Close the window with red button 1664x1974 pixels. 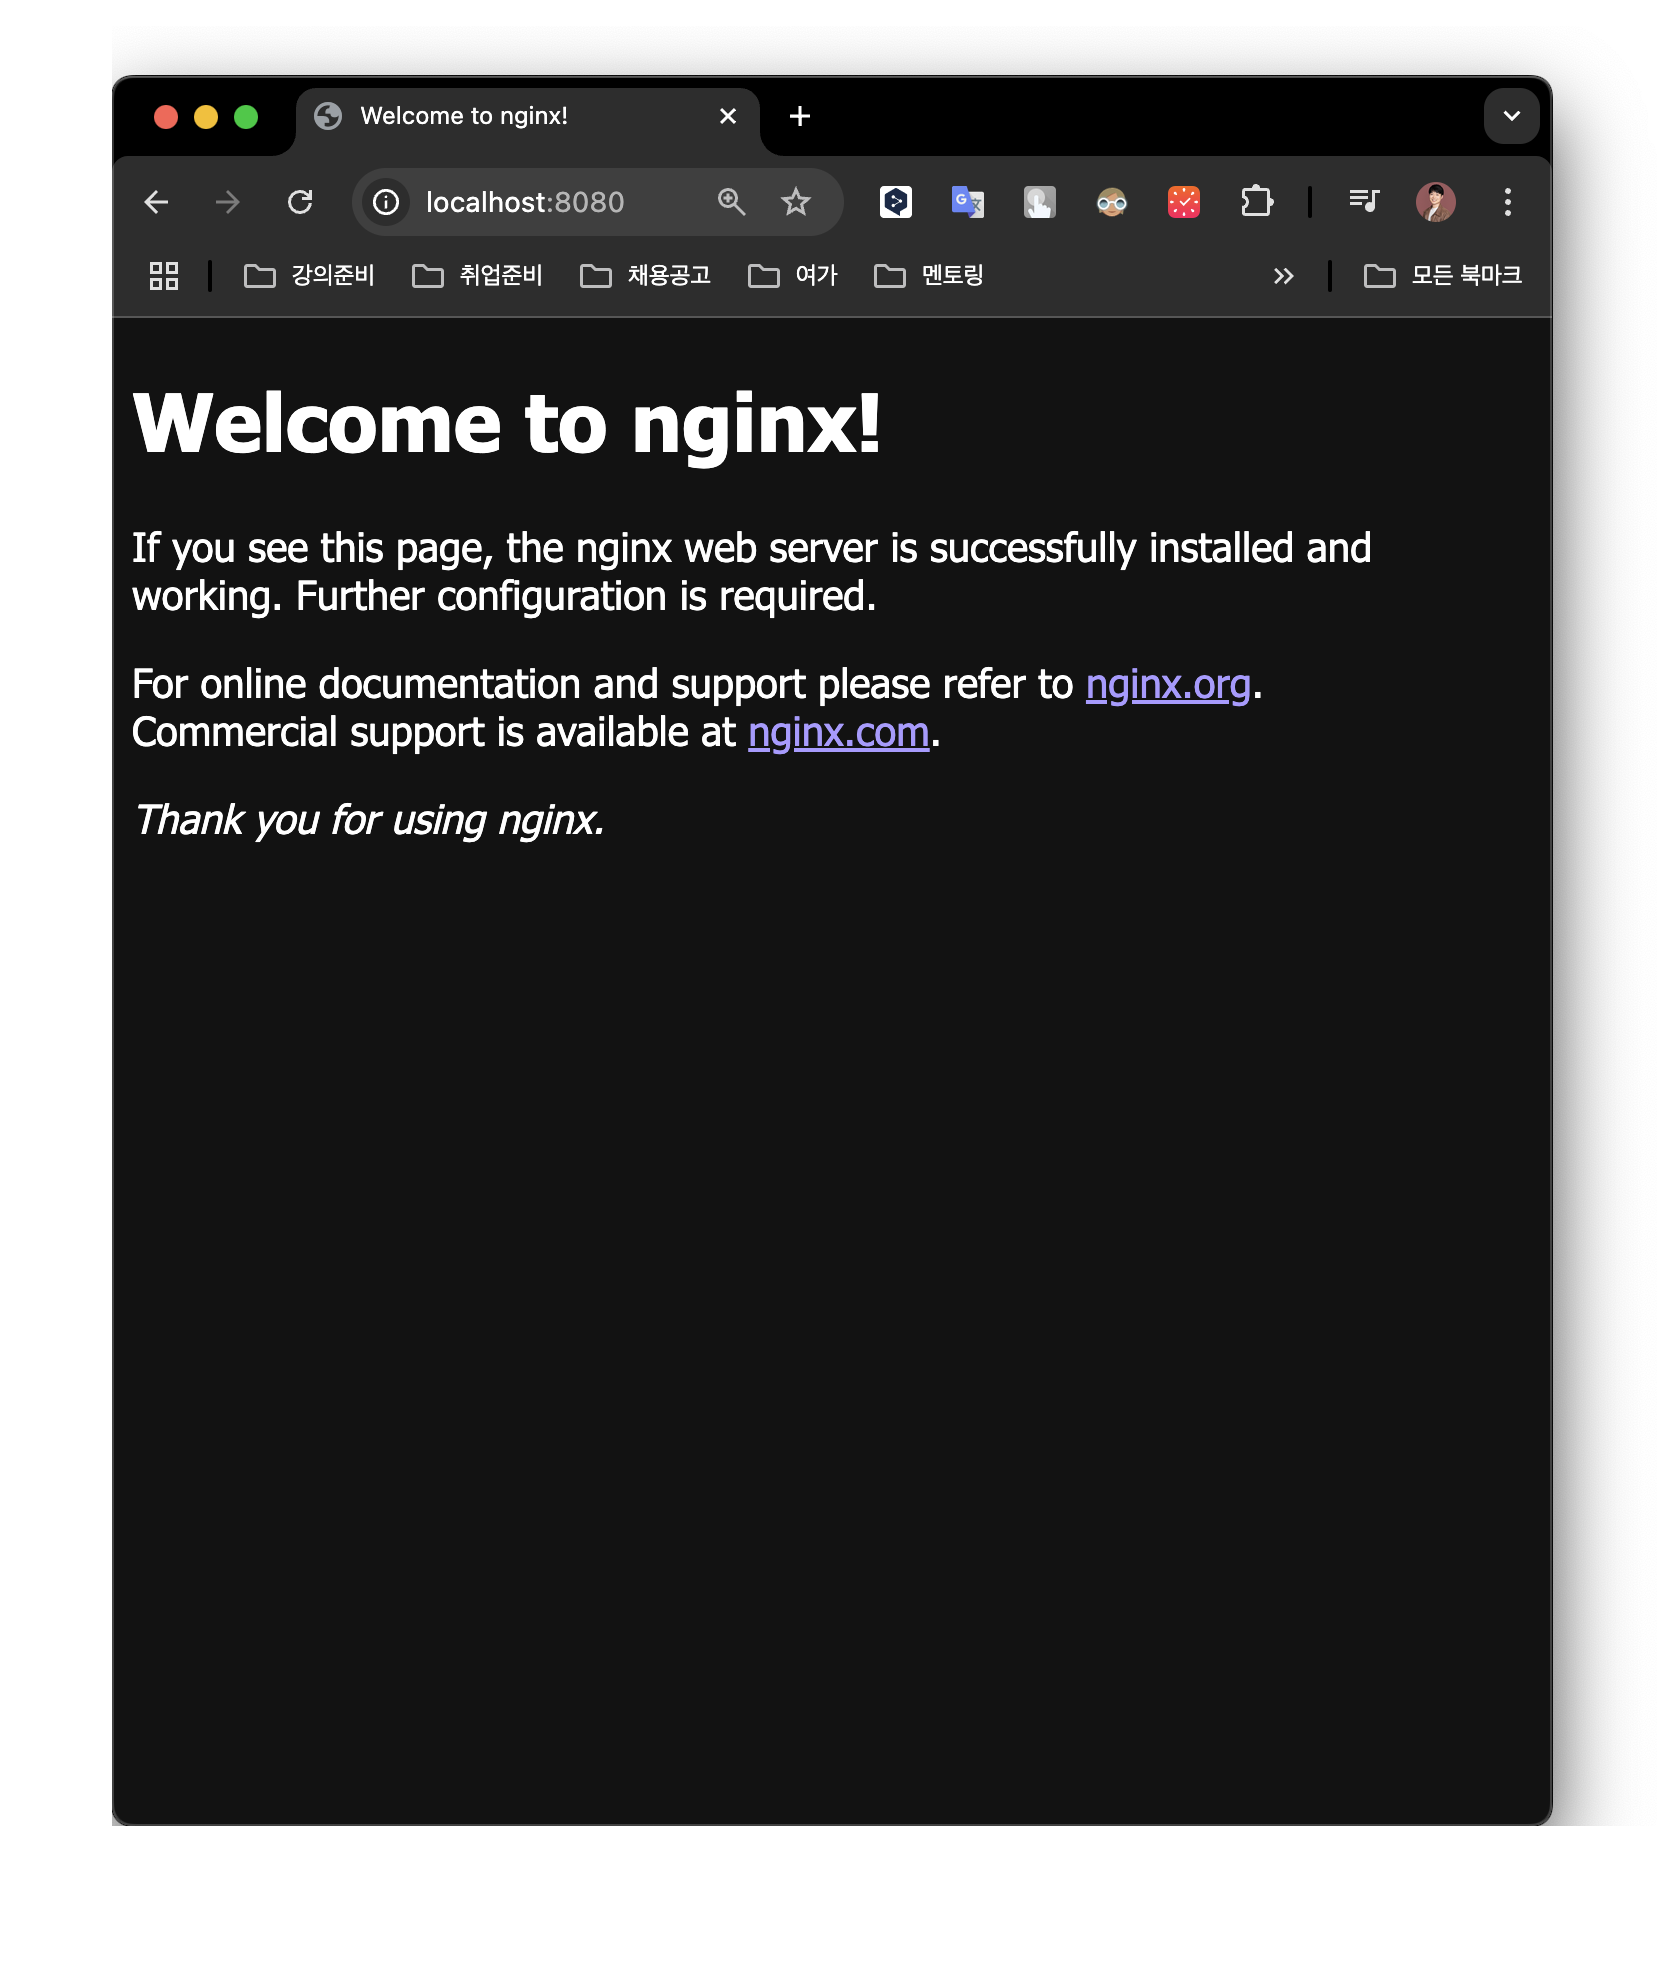click(x=166, y=117)
